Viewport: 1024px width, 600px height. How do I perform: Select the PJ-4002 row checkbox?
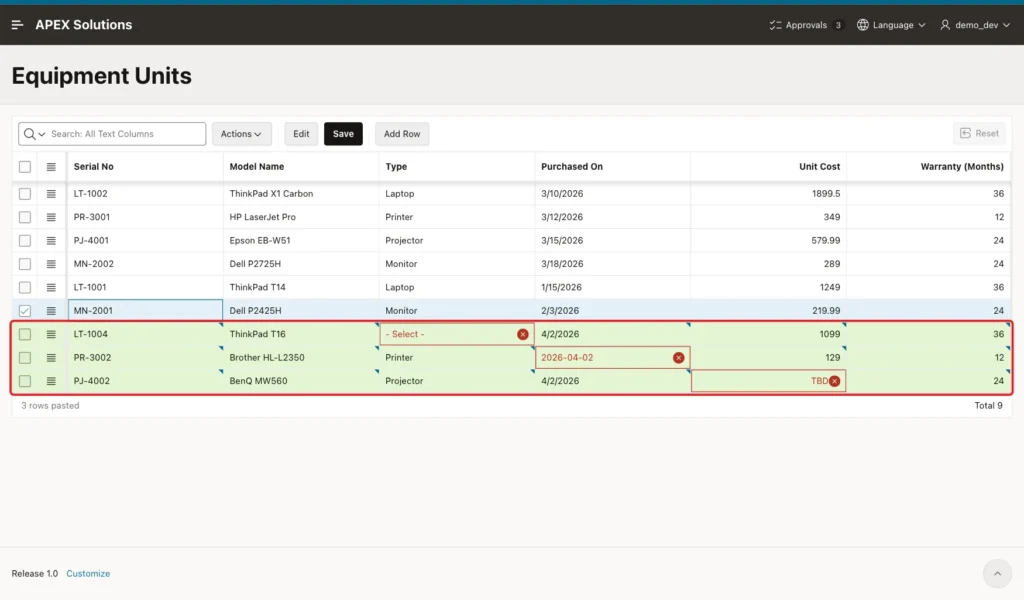point(25,381)
